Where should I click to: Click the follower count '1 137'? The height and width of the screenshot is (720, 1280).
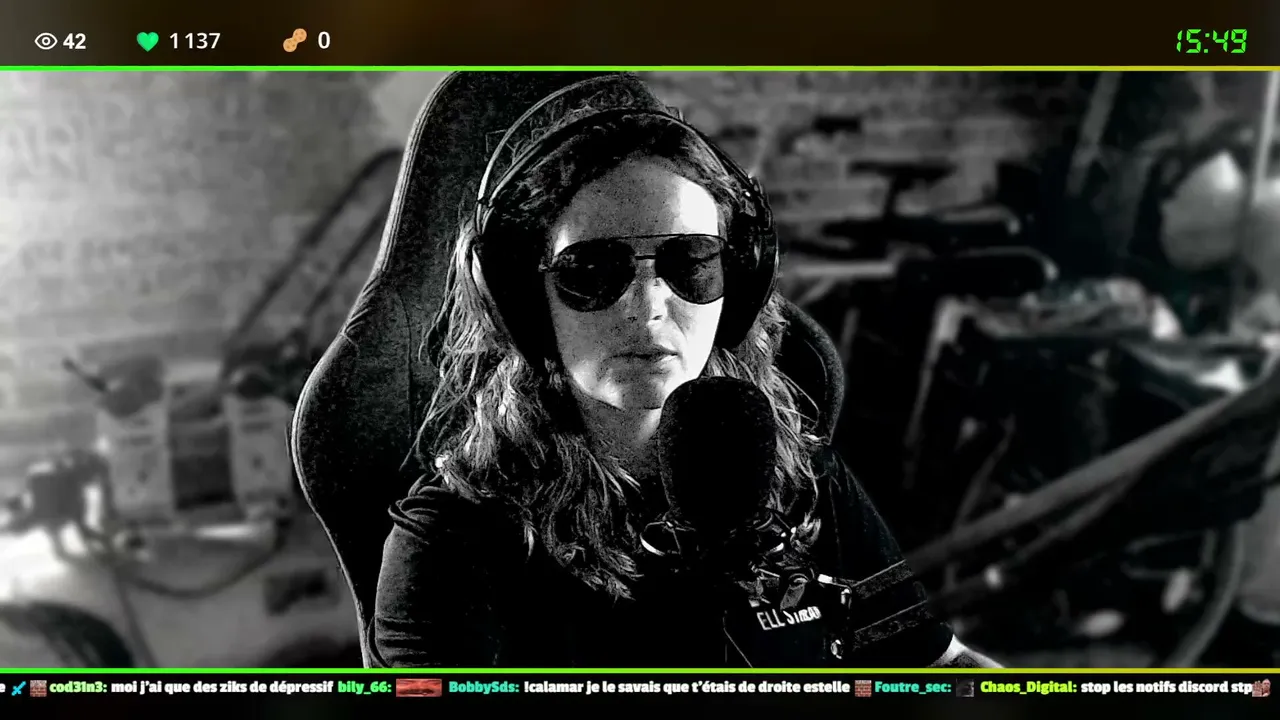click(x=194, y=41)
